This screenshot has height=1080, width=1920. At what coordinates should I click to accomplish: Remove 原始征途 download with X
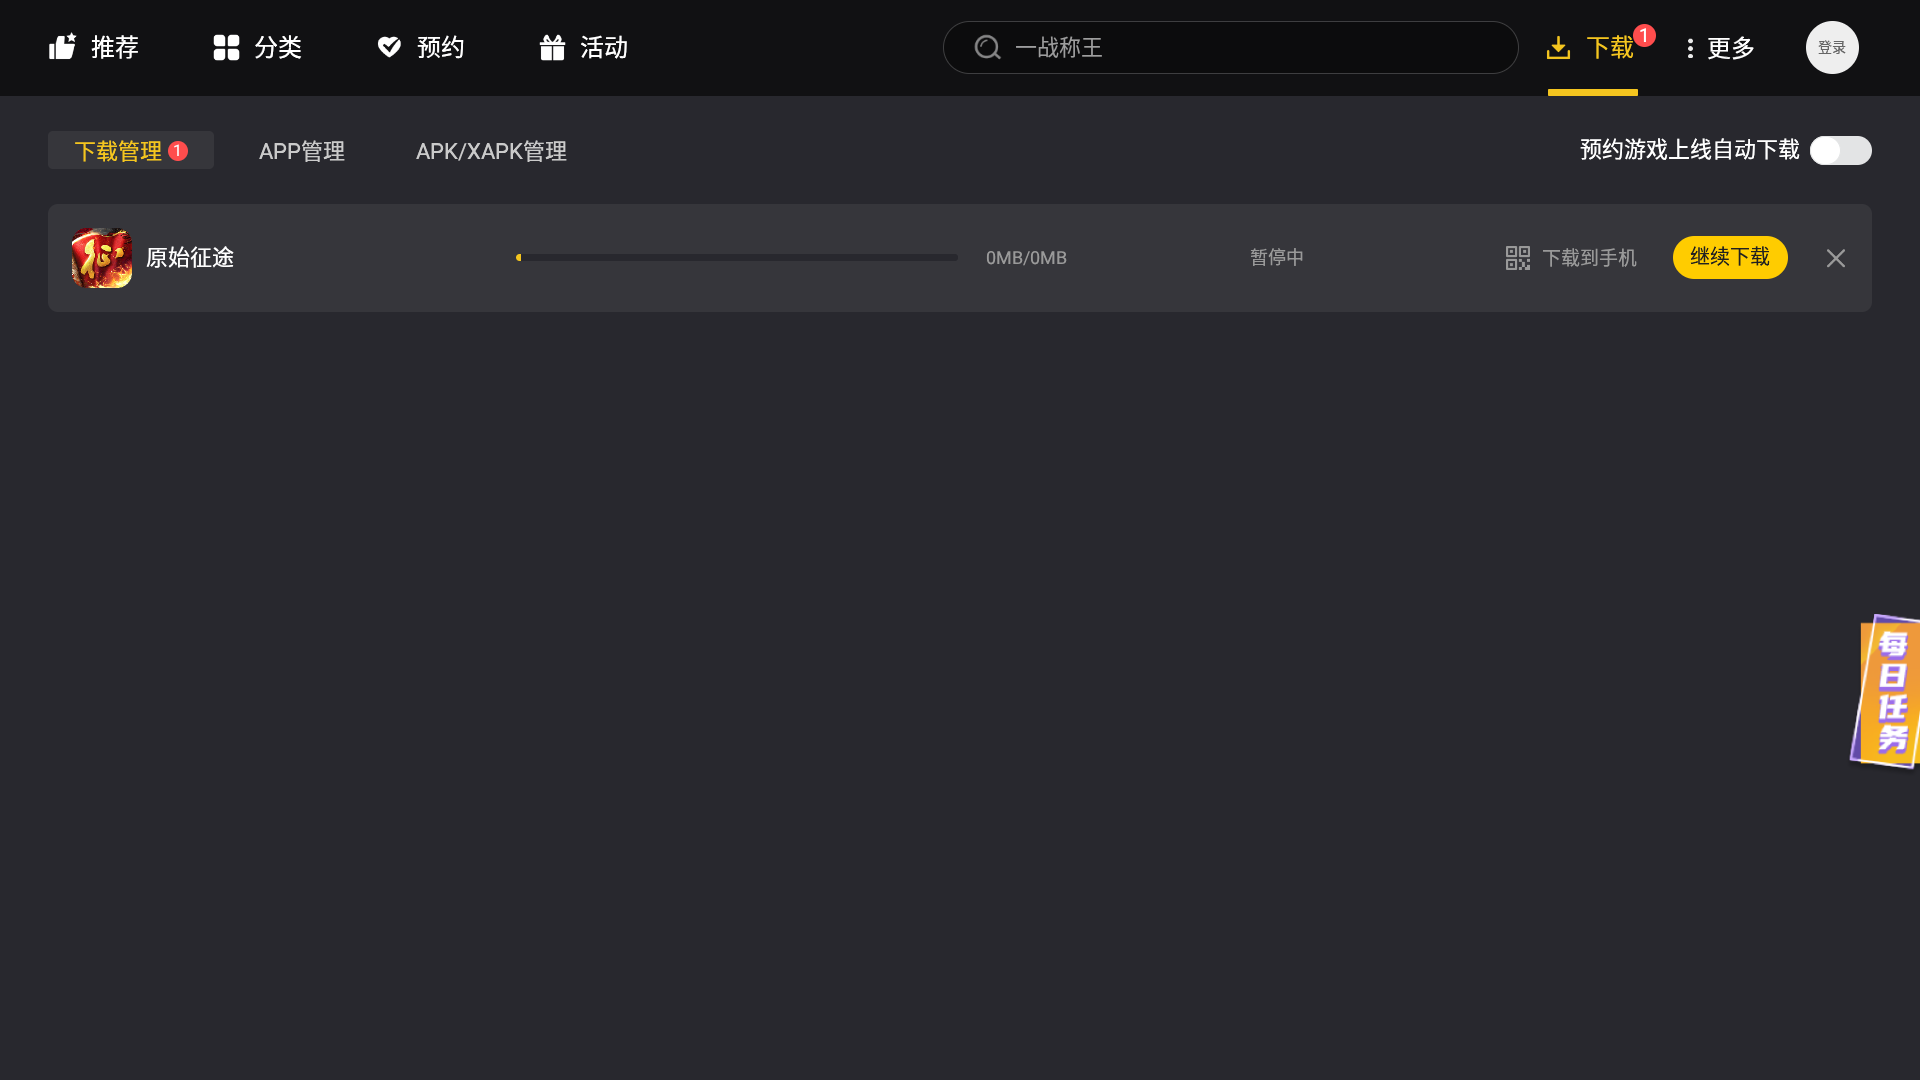point(1835,258)
